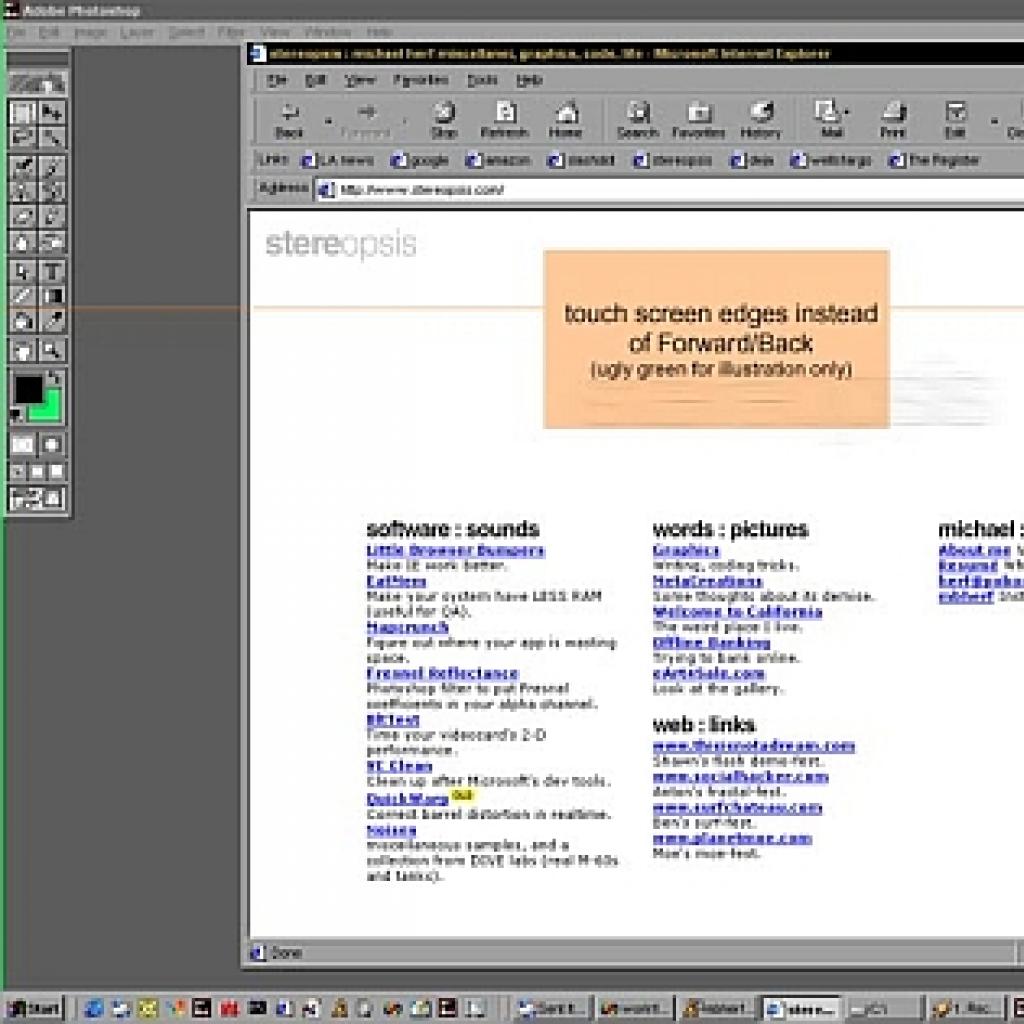Select the Gradient tool
The height and width of the screenshot is (1024, 1024).
point(52,296)
